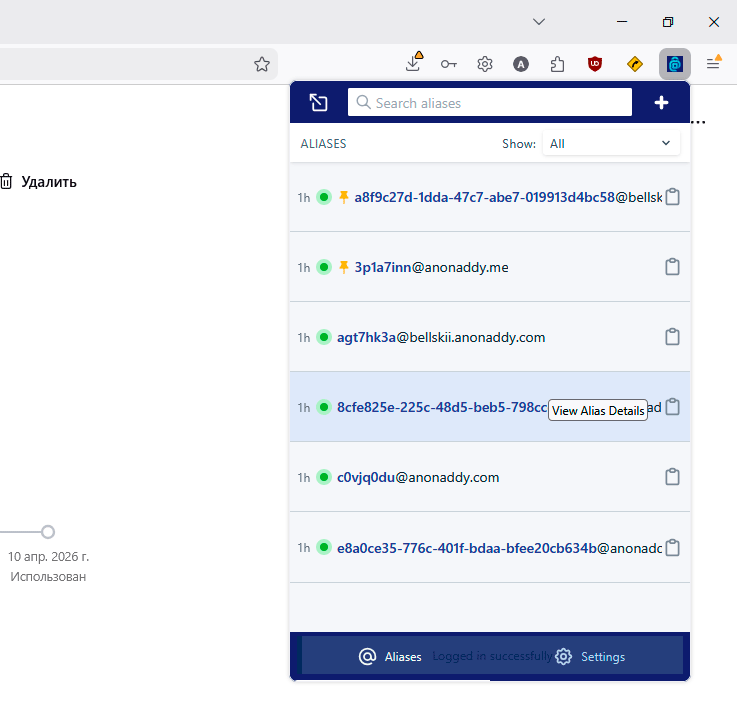
Task: Toggle active status of a8f9c27d alias
Action: point(324,197)
